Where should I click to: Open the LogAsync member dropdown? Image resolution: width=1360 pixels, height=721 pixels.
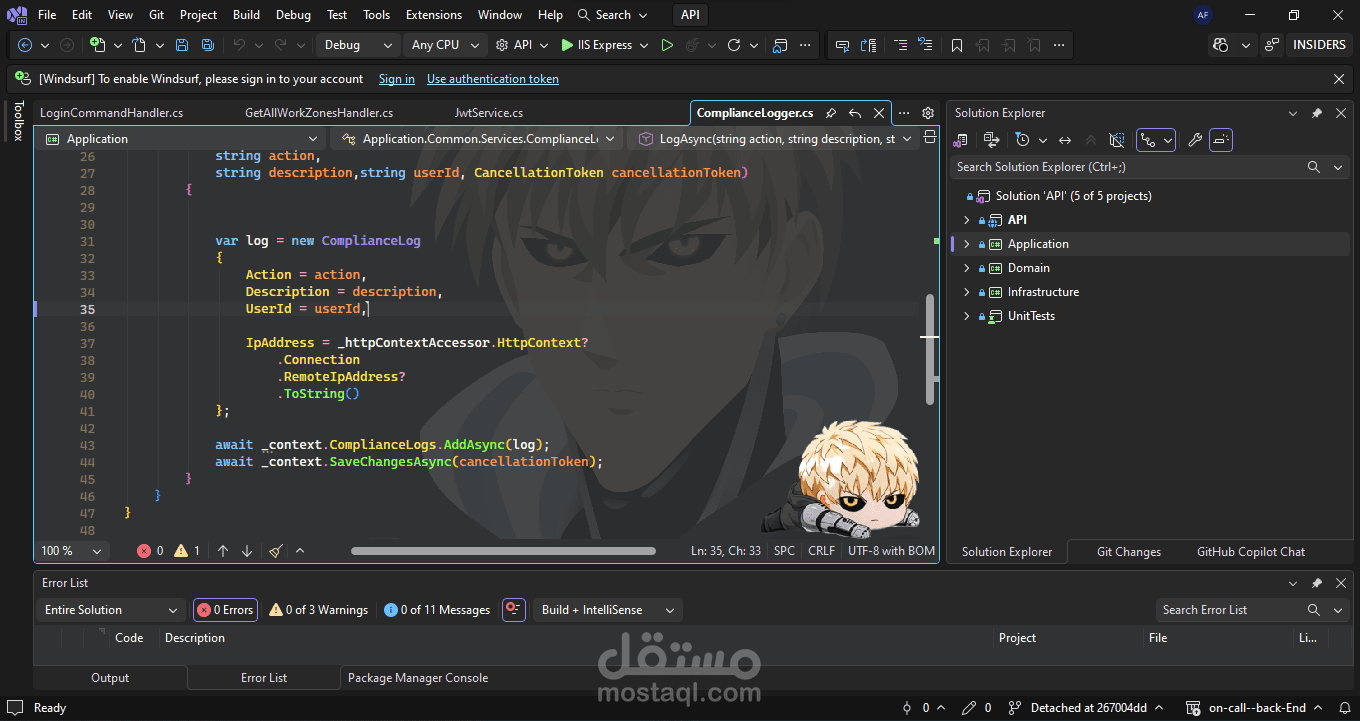pyautogui.click(x=775, y=139)
